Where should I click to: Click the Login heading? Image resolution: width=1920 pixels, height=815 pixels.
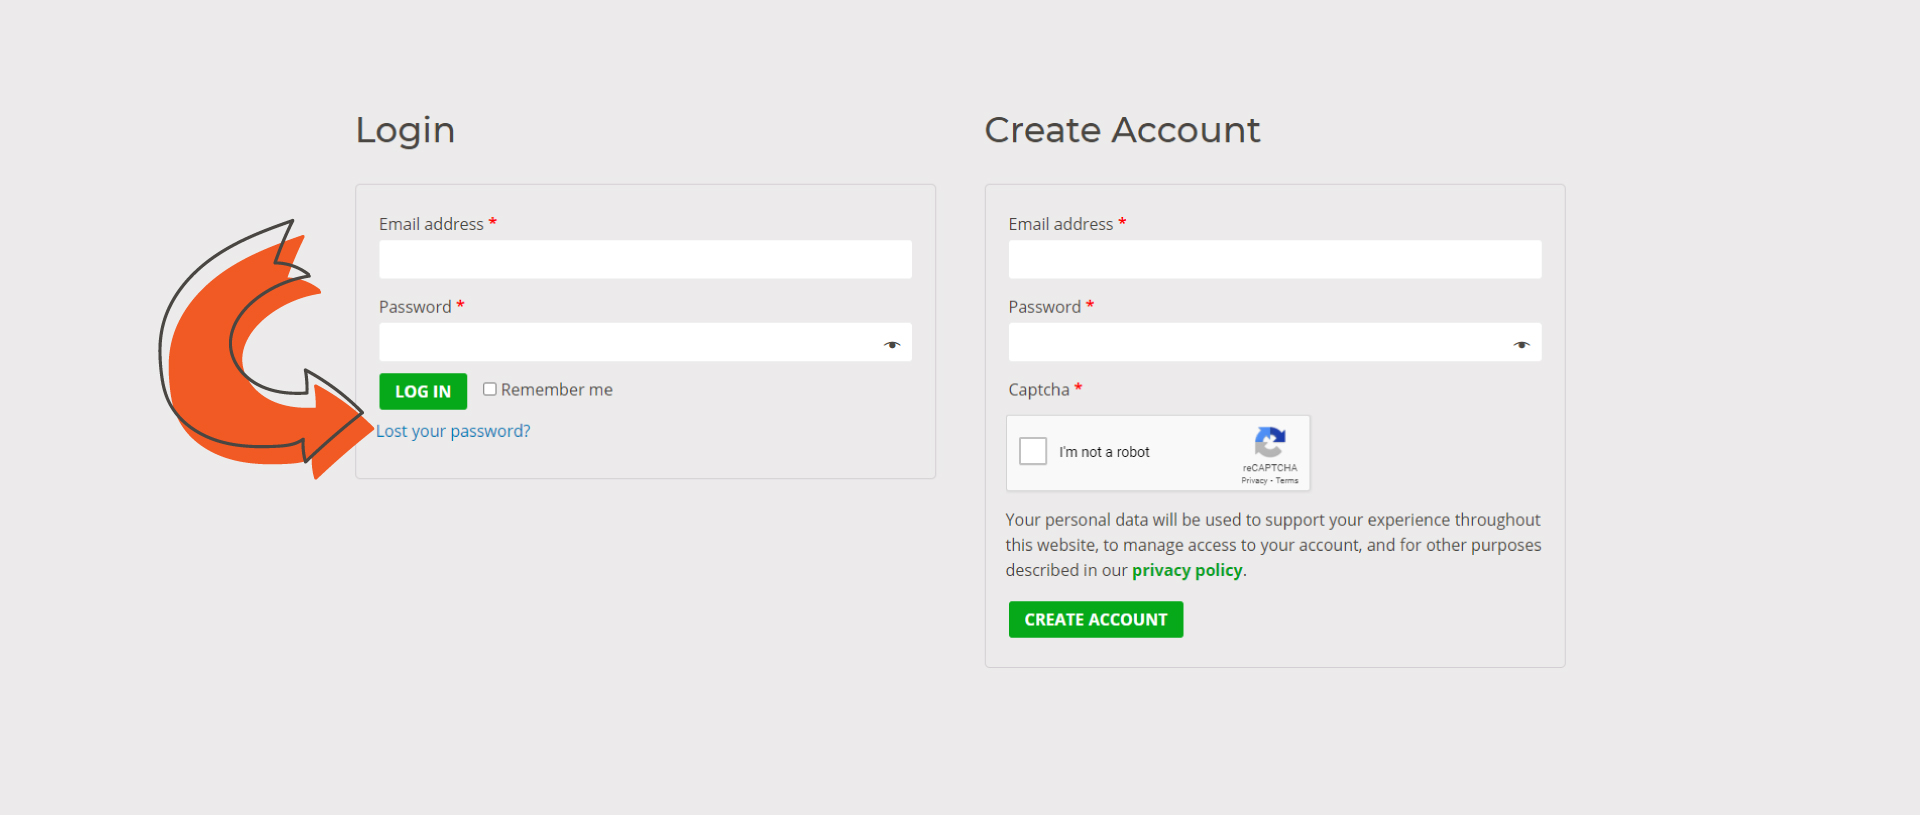click(405, 130)
